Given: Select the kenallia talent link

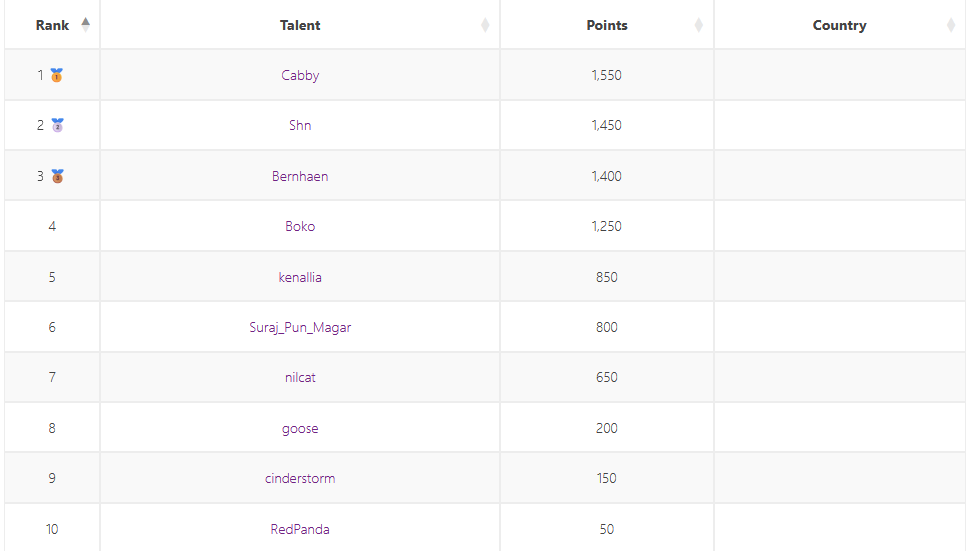Looking at the screenshot, I should [x=300, y=277].
